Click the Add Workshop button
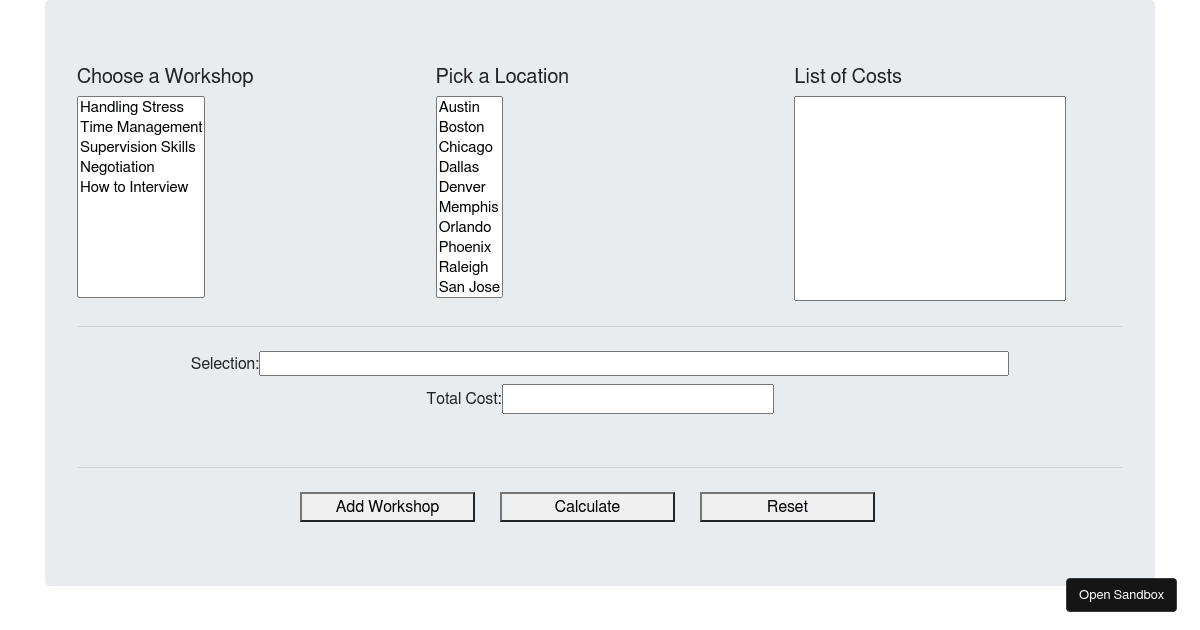 pyautogui.click(x=387, y=507)
